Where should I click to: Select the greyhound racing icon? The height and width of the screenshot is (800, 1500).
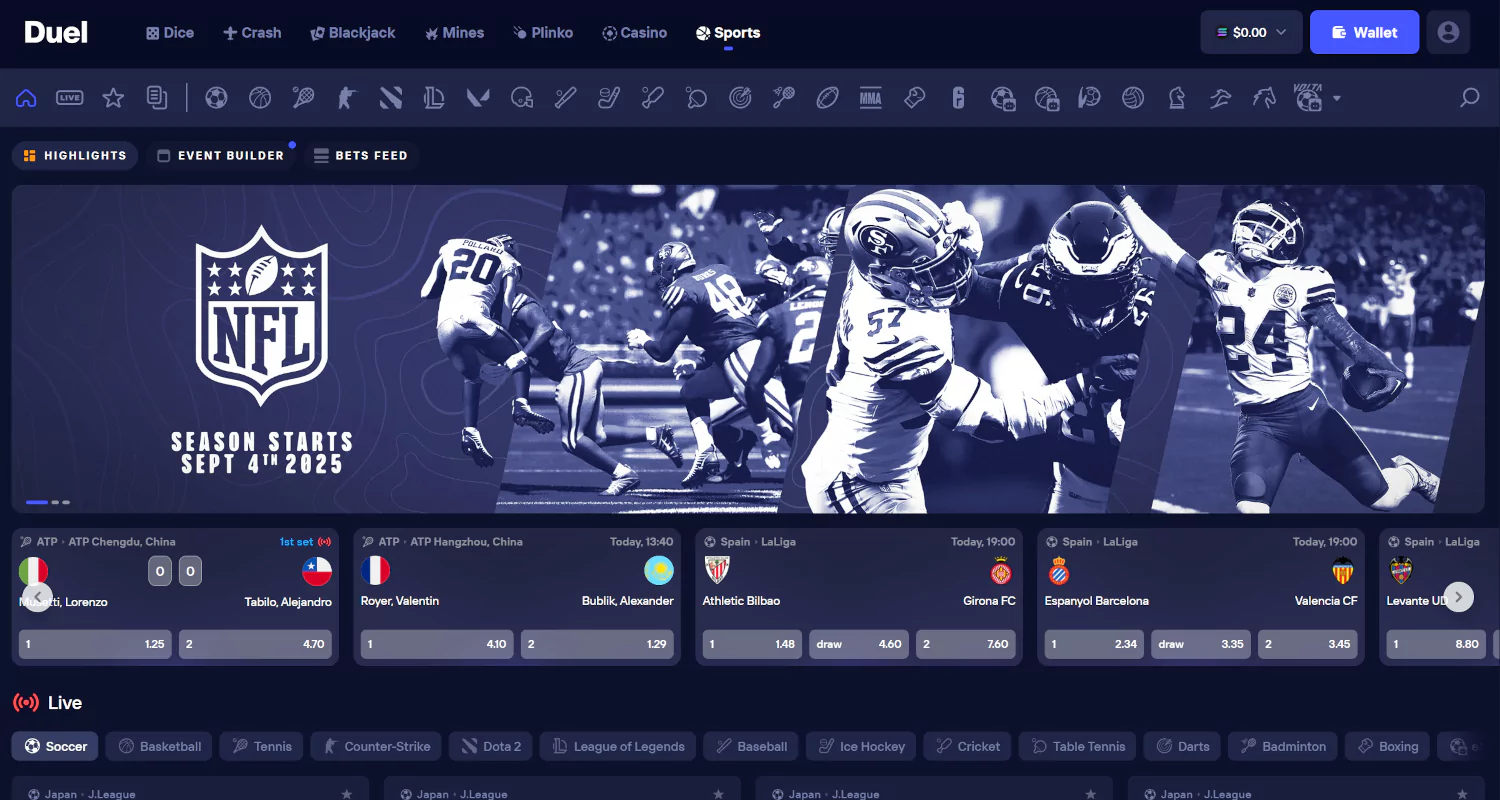[x=1220, y=97]
